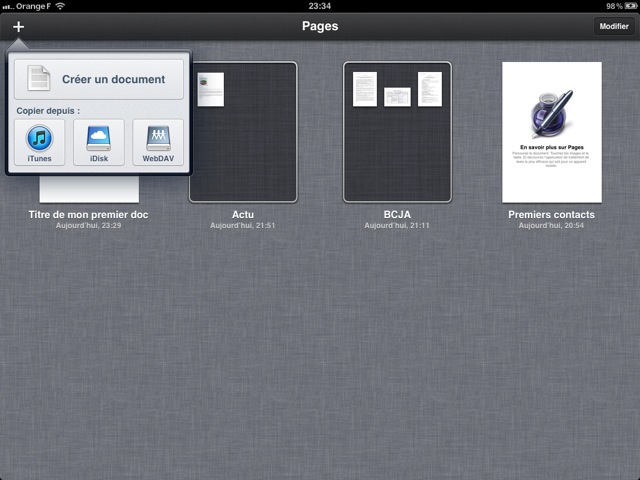Tap the "Actu" document name label
The height and width of the screenshot is (480, 640).
tap(243, 214)
